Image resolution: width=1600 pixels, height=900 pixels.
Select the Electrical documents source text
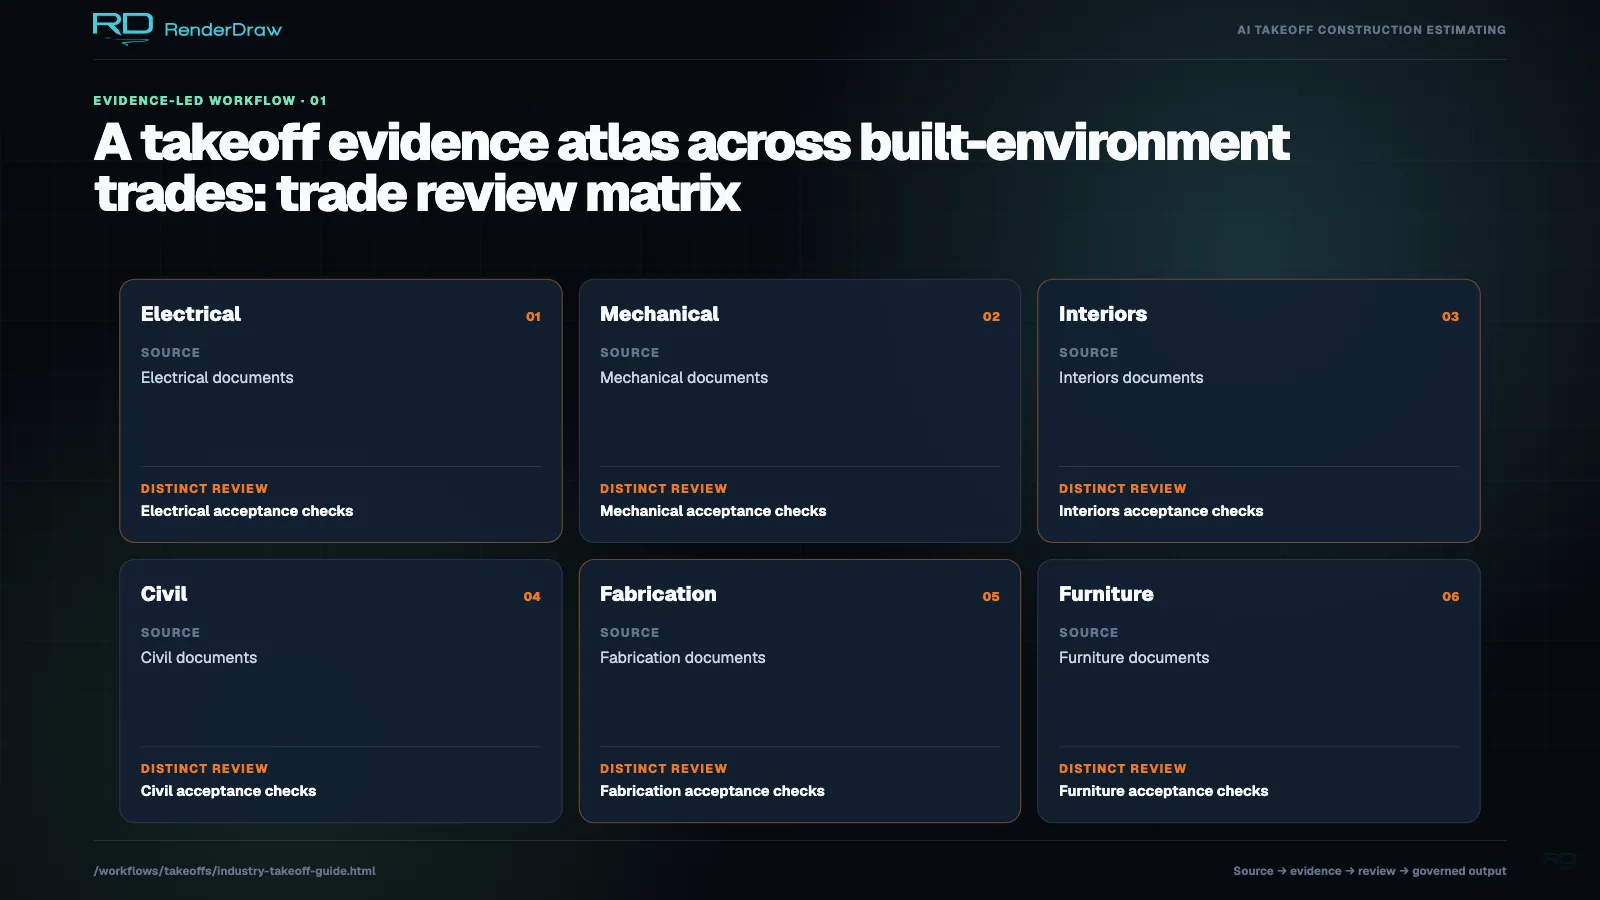pyautogui.click(x=217, y=377)
